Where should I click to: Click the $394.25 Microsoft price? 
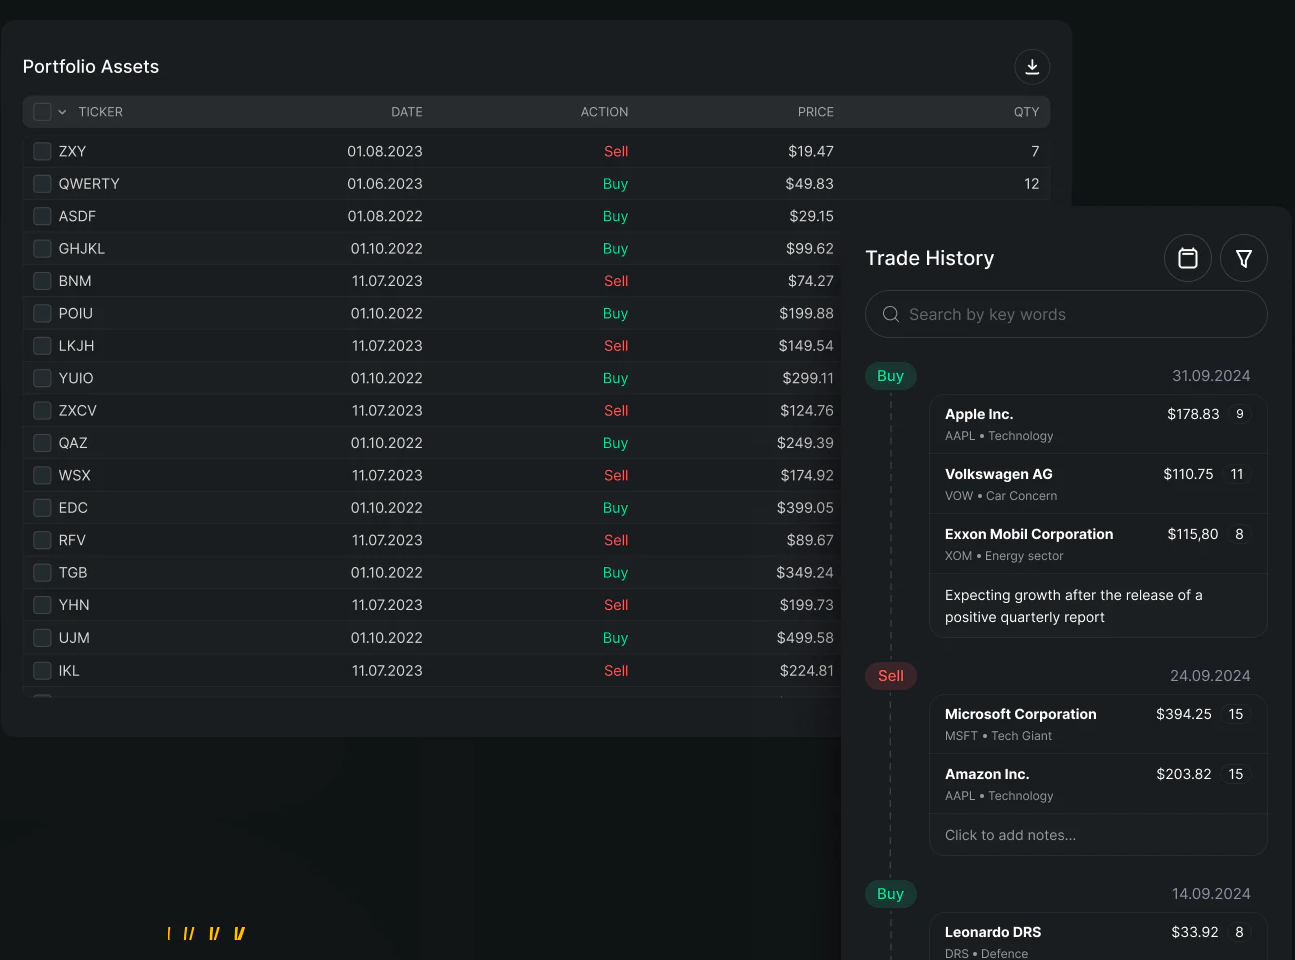point(1184,714)
